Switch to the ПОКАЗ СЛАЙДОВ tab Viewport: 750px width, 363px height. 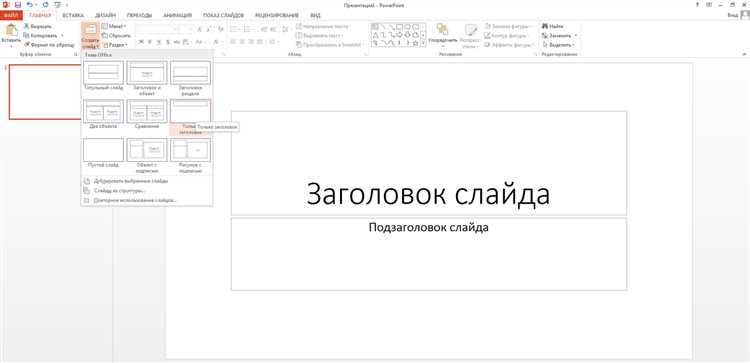pyautogui.click(x=223, y=15)
